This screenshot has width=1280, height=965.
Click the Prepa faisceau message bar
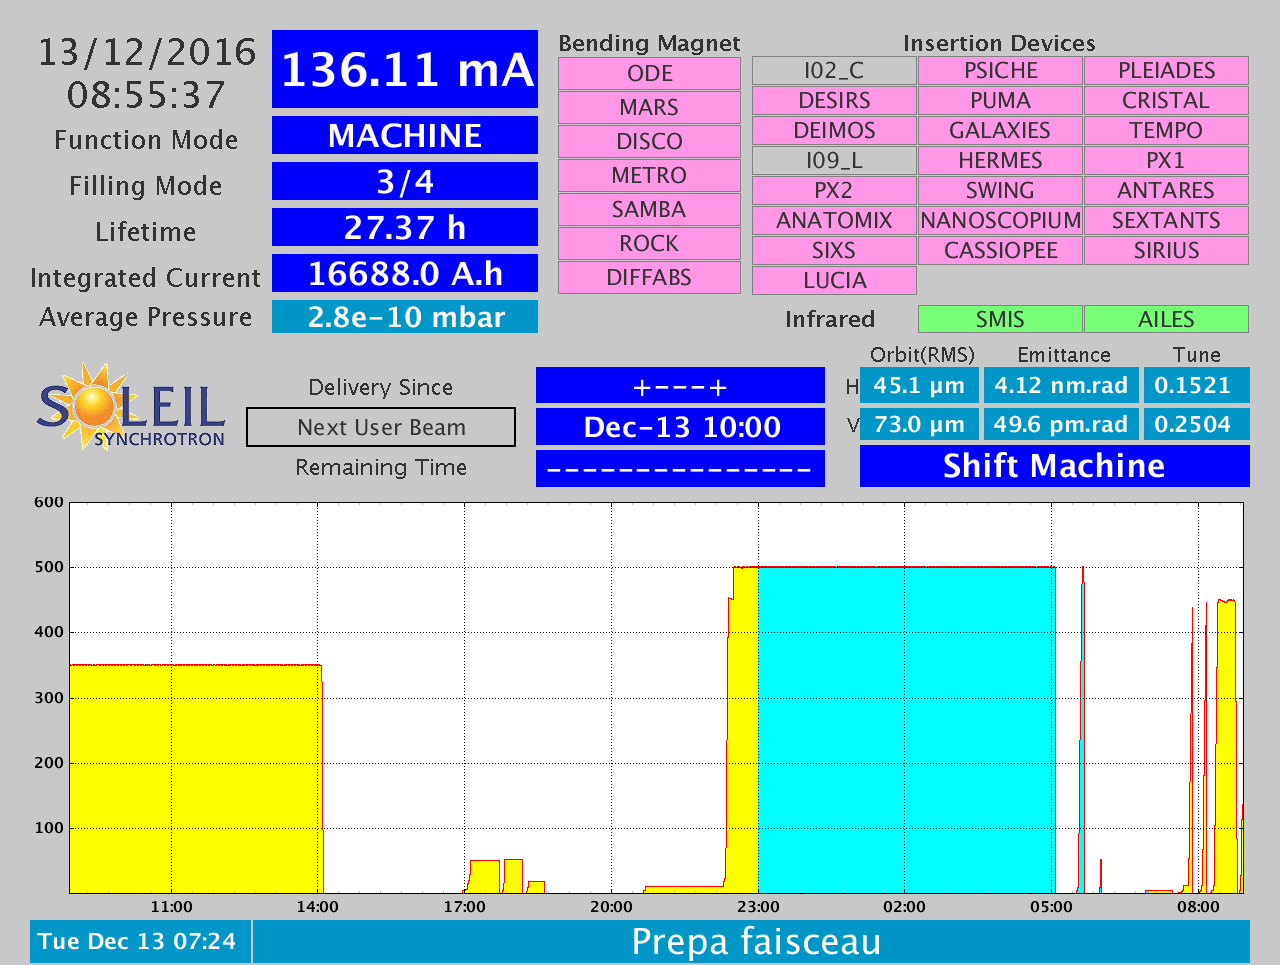point(752,942)
